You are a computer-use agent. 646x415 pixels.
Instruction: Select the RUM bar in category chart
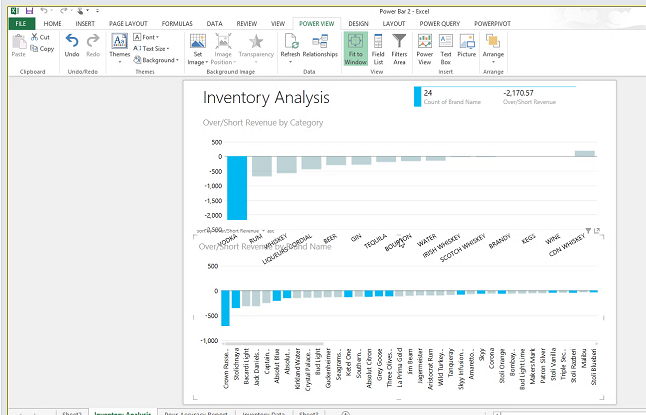tap(262, 166)
